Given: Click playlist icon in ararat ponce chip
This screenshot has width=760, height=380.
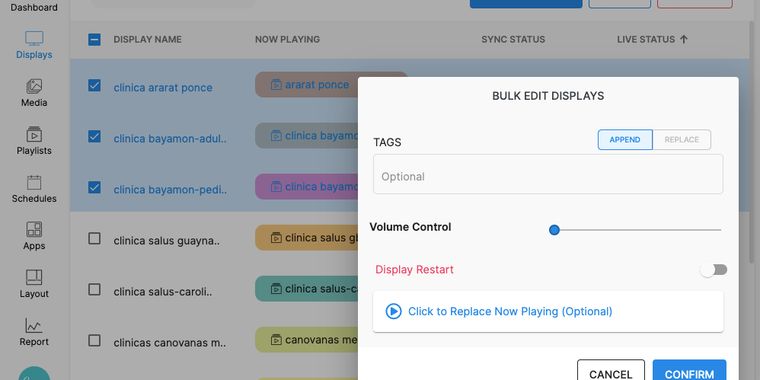Looking at the screenshot, I should 276,85.
